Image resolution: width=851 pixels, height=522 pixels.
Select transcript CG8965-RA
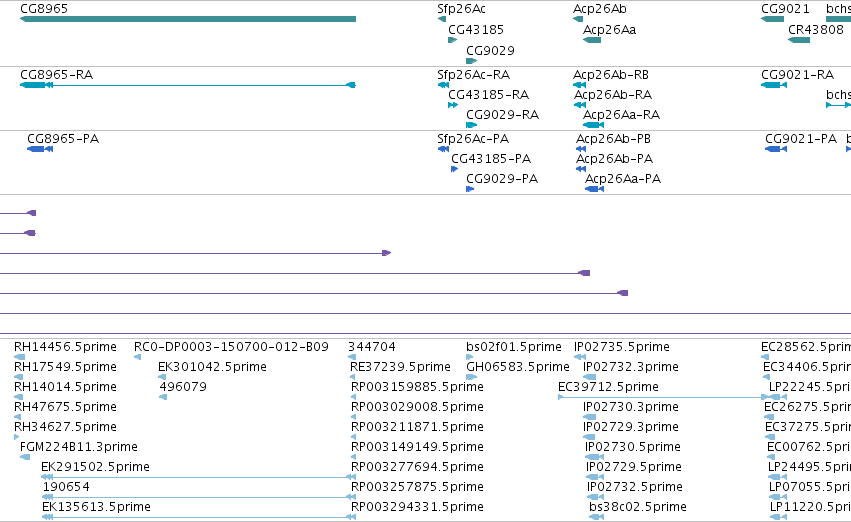[188, 85]
